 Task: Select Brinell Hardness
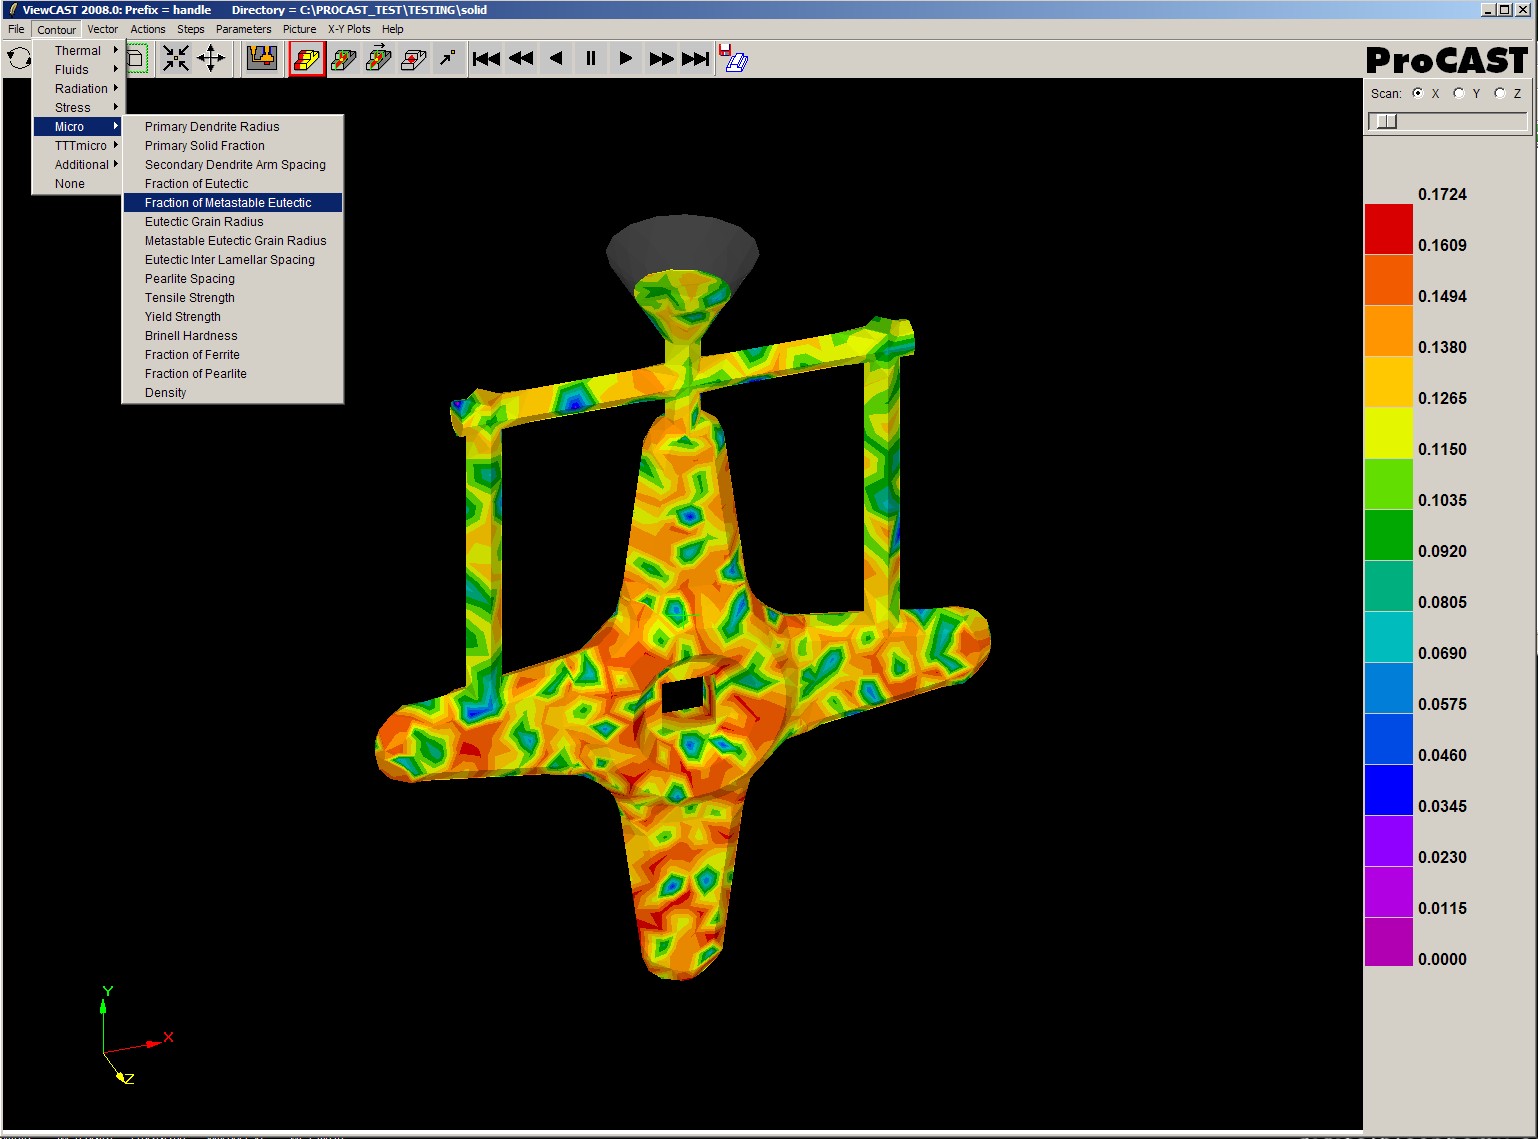pyautogui.click(x=233, y=336)
